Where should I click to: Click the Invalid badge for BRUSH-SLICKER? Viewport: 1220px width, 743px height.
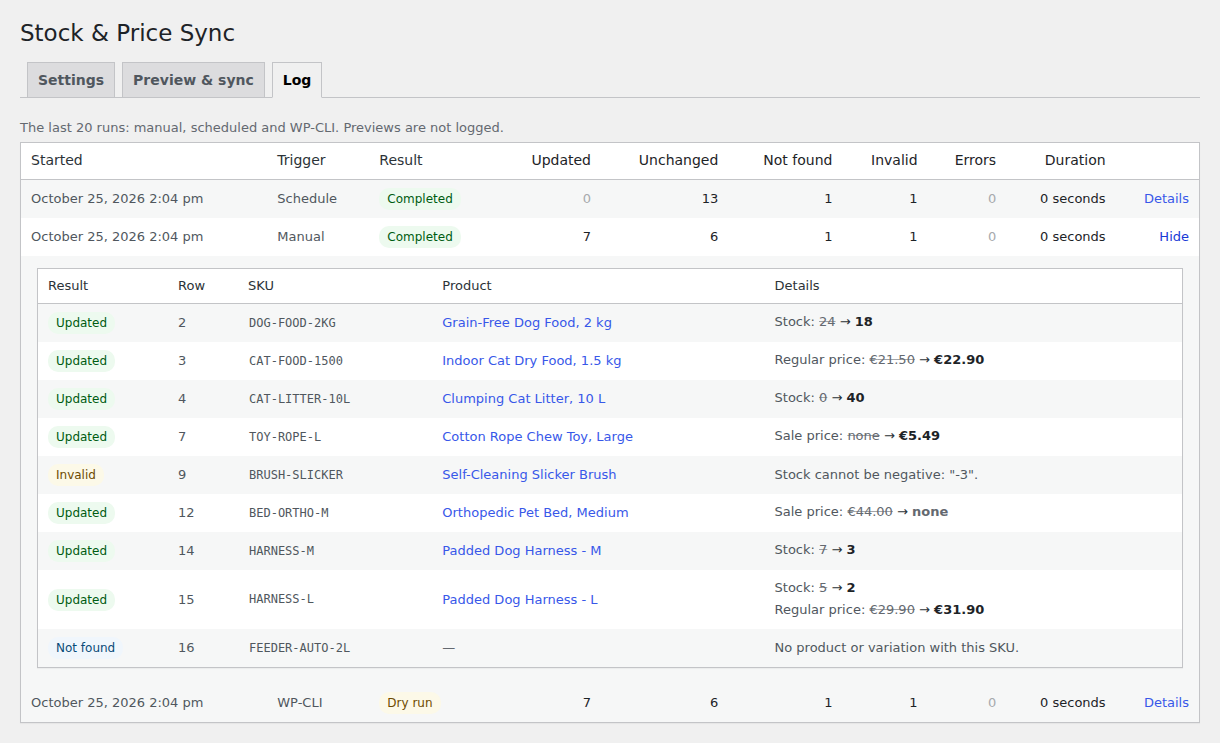coord(76,475)
